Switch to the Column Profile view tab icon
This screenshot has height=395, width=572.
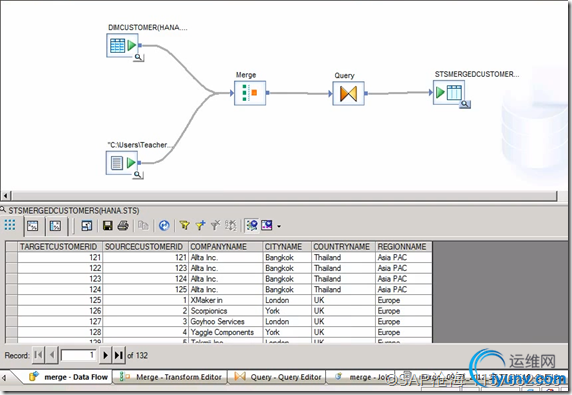[55, 226]
